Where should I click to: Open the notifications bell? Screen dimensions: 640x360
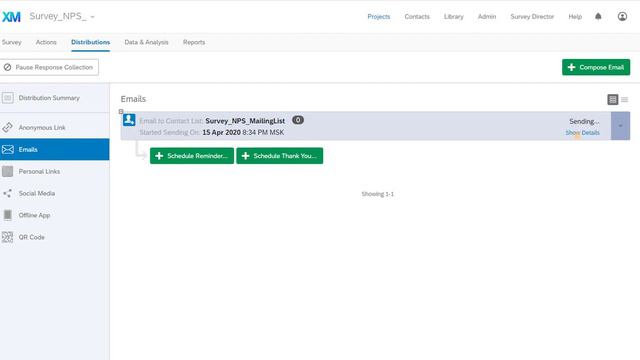tap(598, 16)
